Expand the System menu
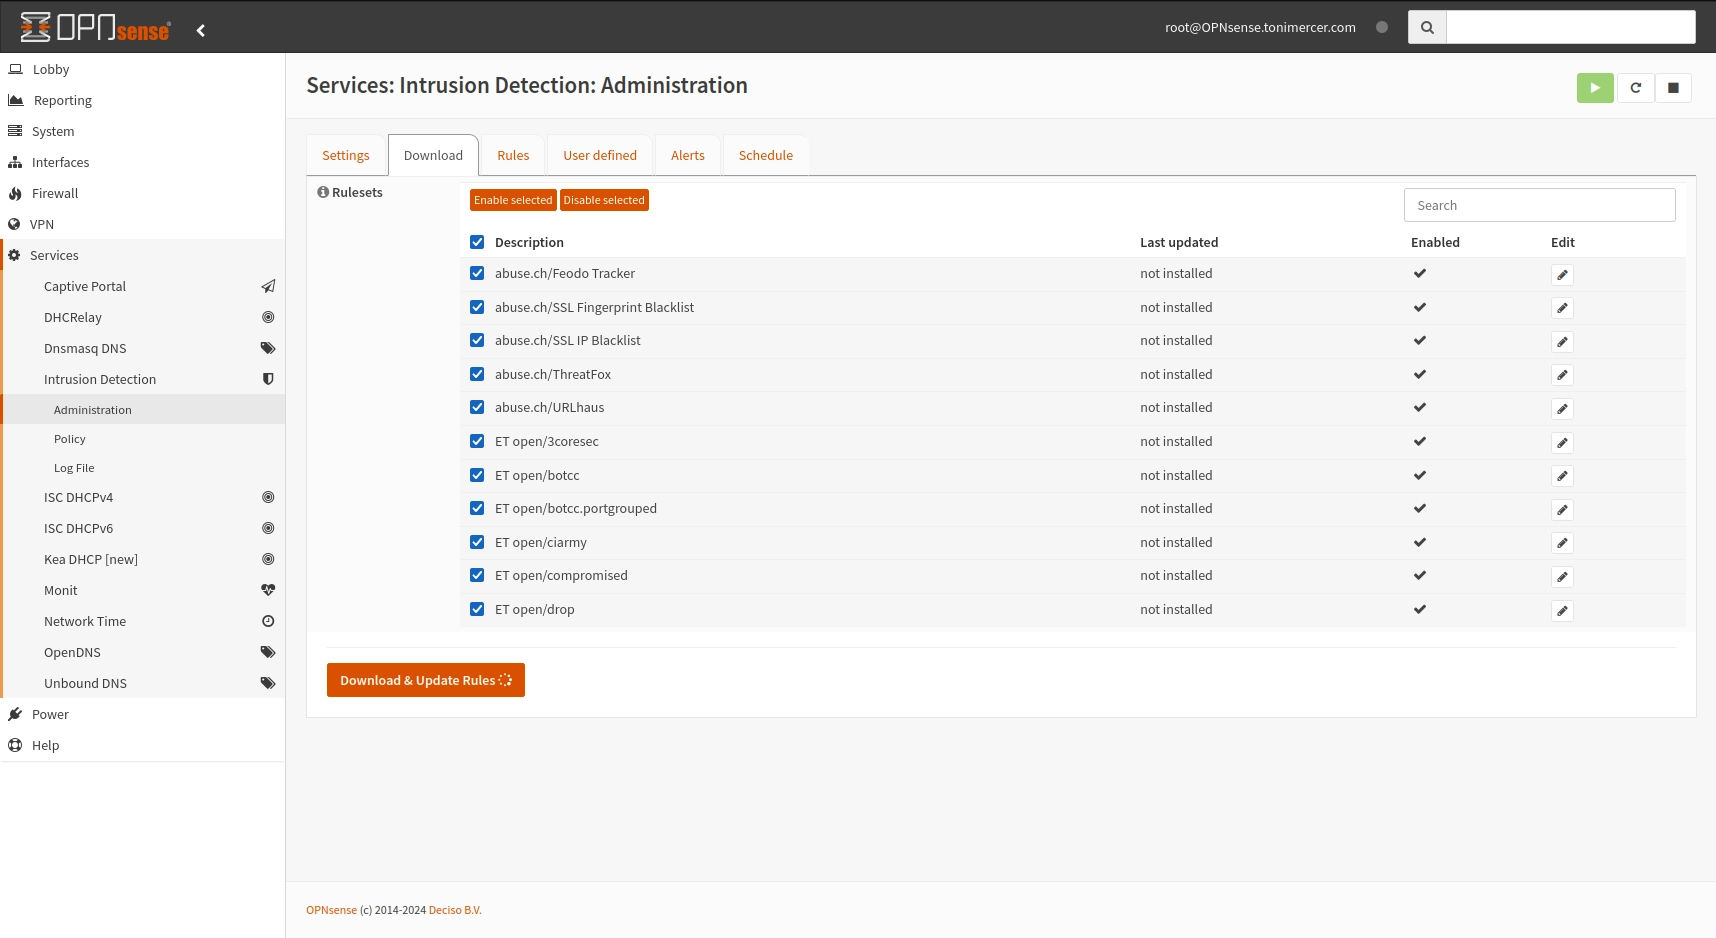 142,131
